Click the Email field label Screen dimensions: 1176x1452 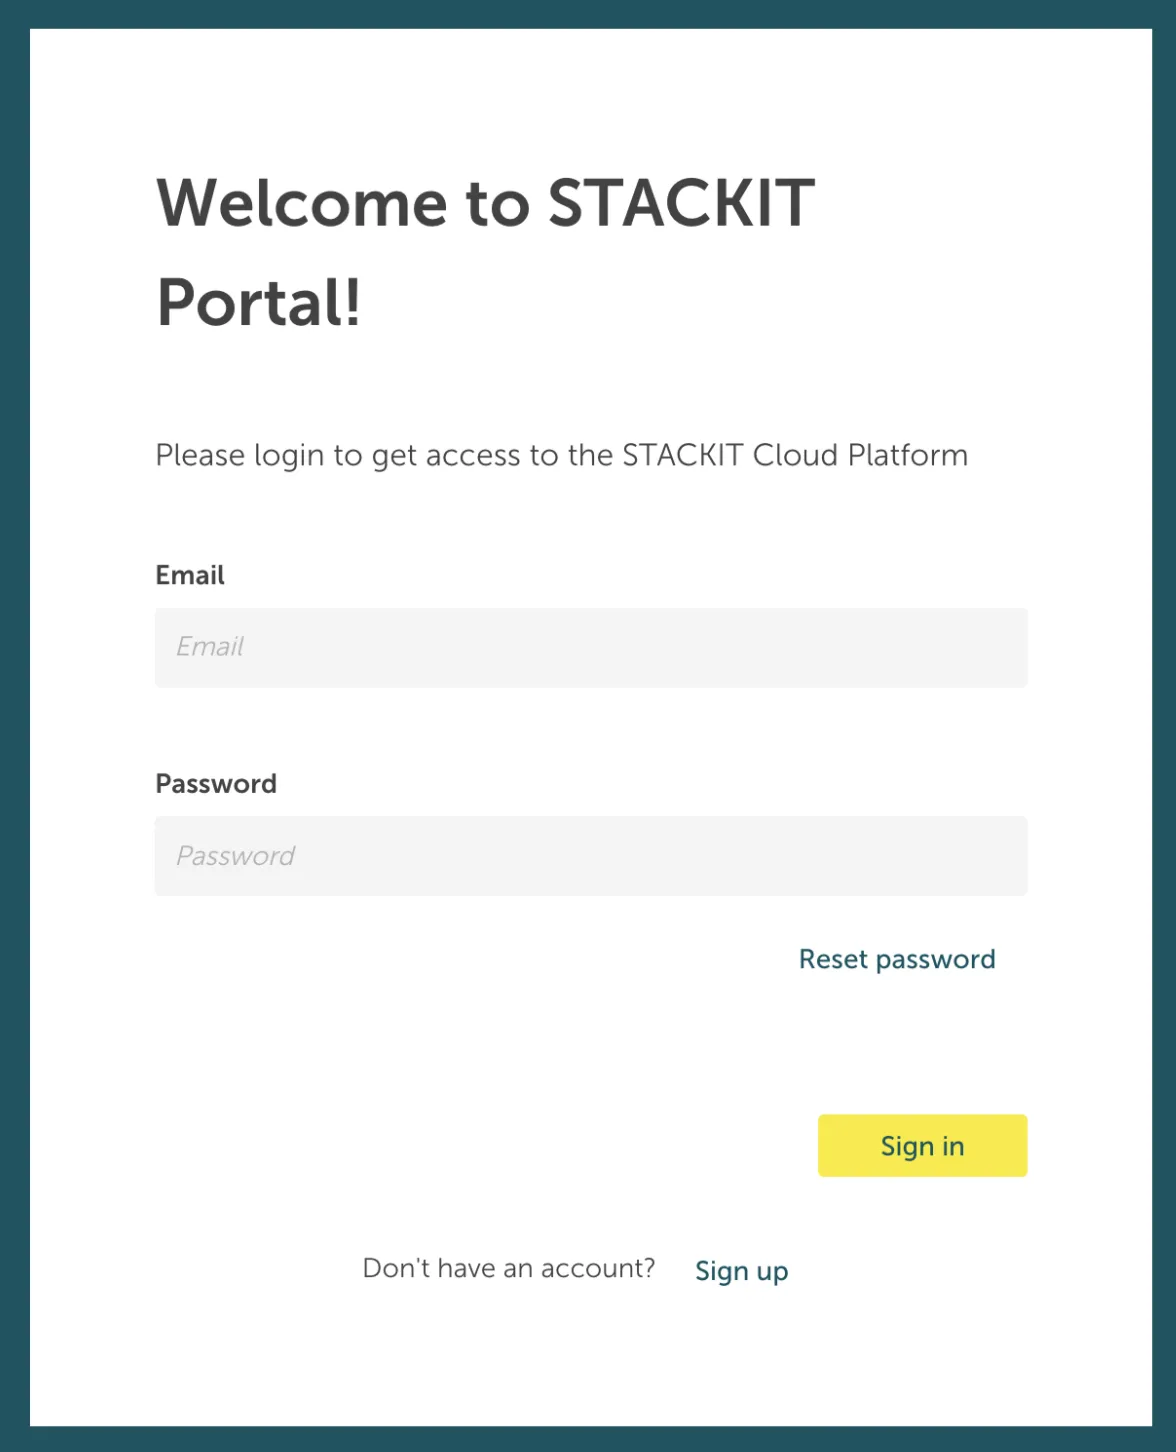point(189,575)
